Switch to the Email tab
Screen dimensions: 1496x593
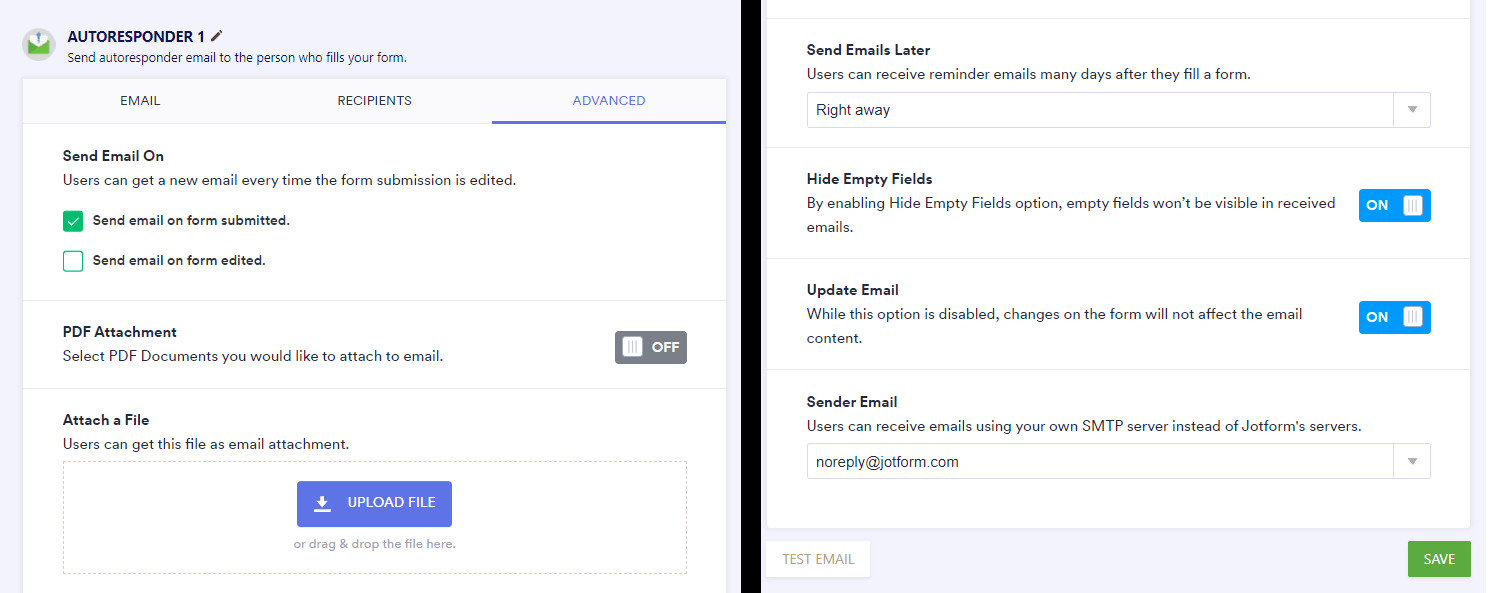pos(140,101)
